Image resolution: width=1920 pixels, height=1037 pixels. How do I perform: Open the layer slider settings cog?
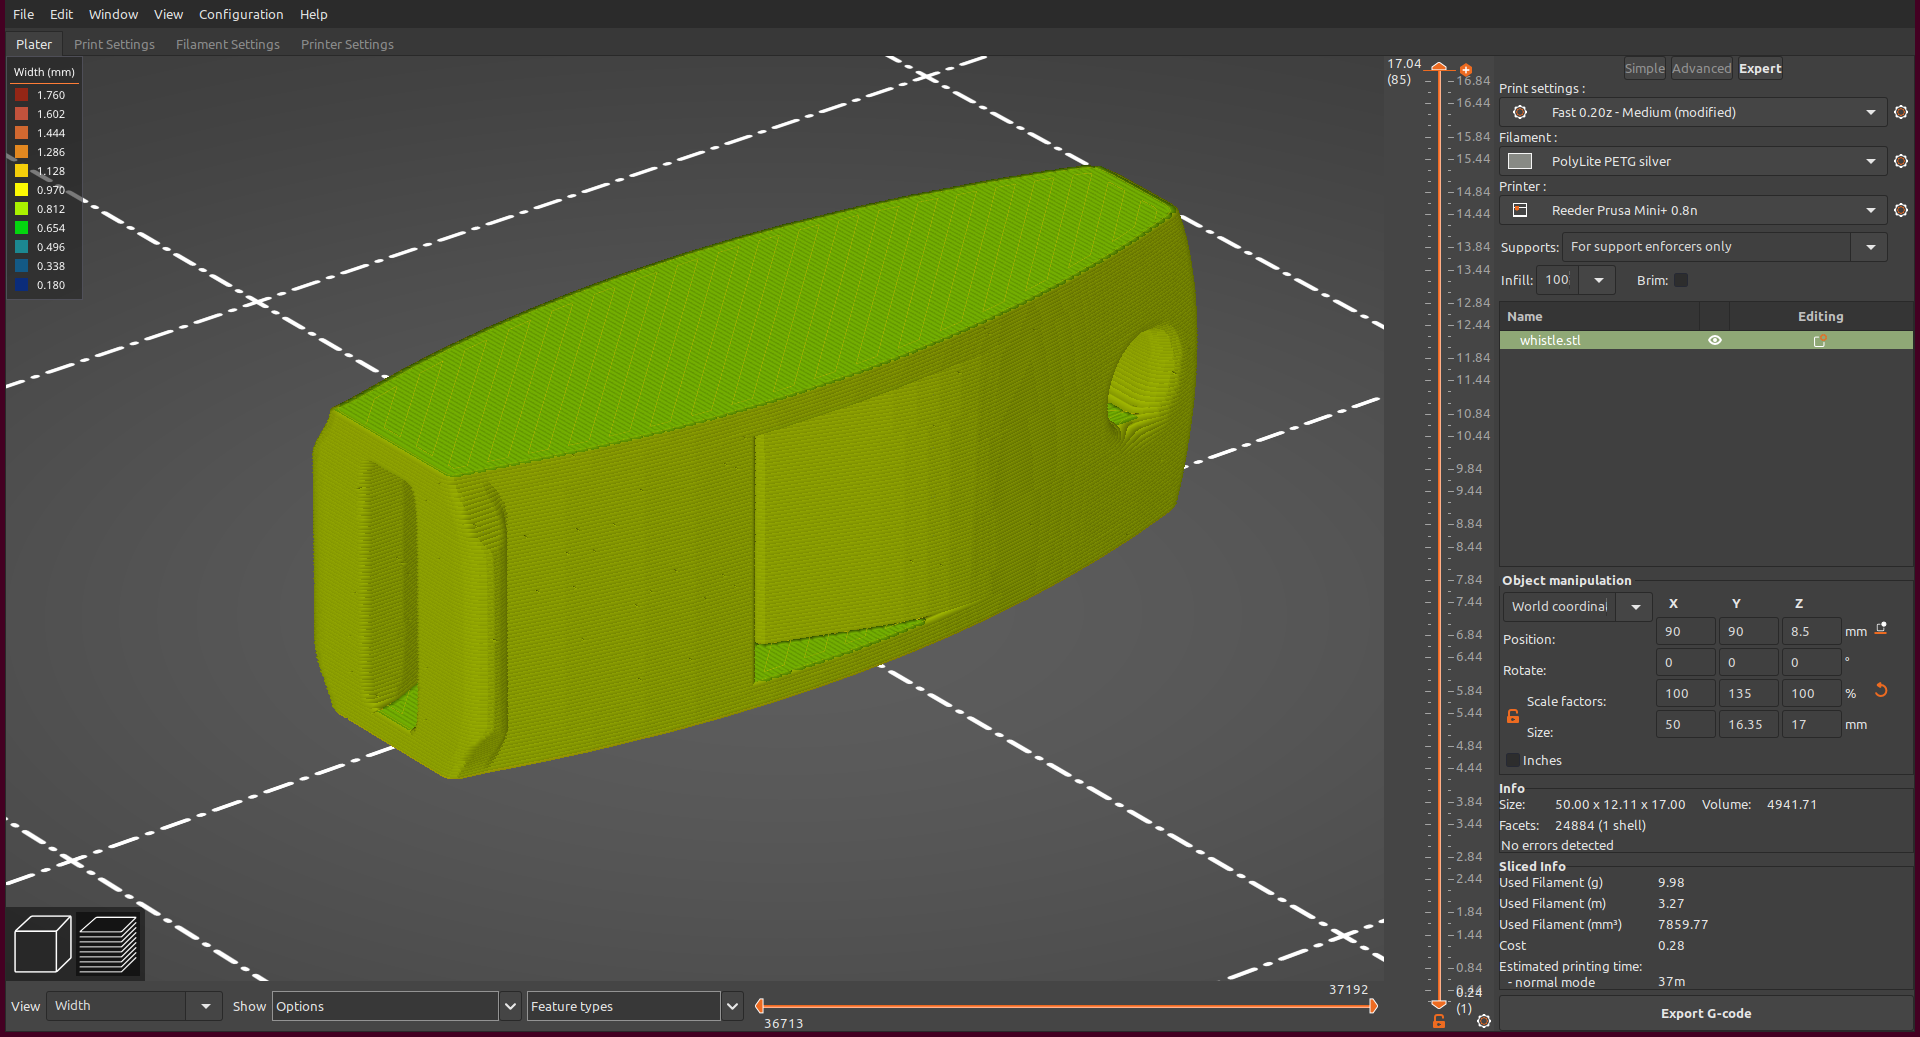[x=1484, y=1021]
